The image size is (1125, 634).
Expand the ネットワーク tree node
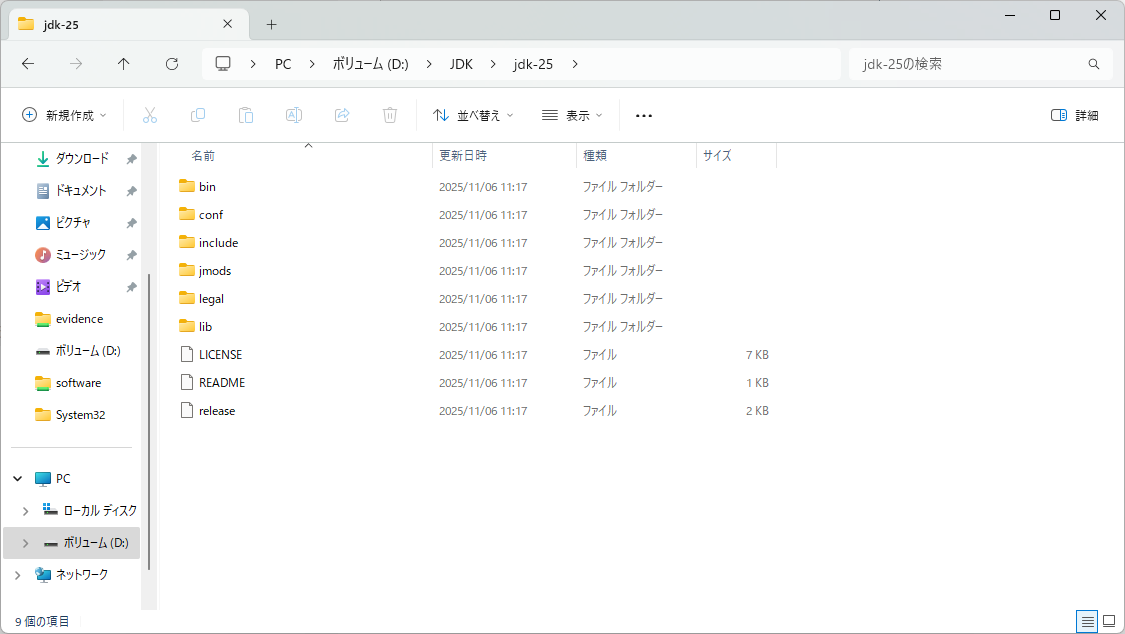pos(18,574)
